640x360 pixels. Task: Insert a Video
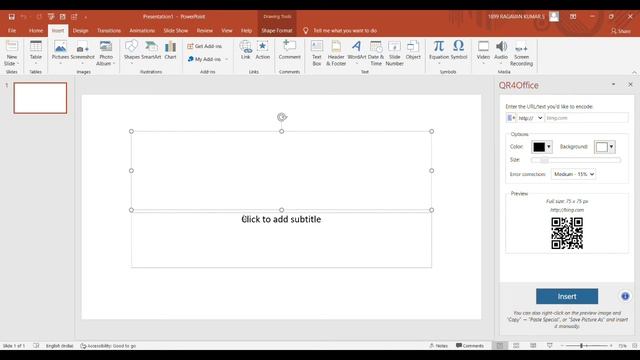[483, 52]
